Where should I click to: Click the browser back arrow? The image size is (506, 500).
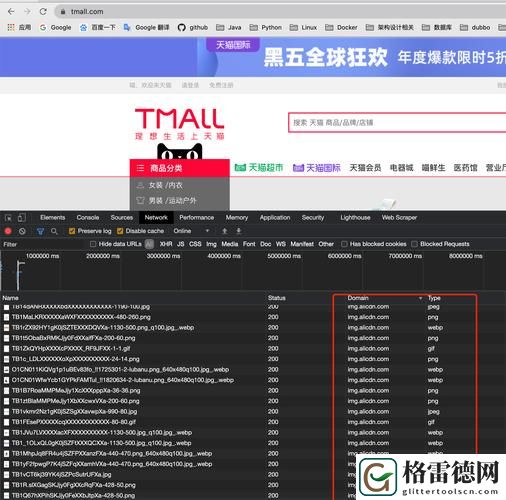point(11,12)
